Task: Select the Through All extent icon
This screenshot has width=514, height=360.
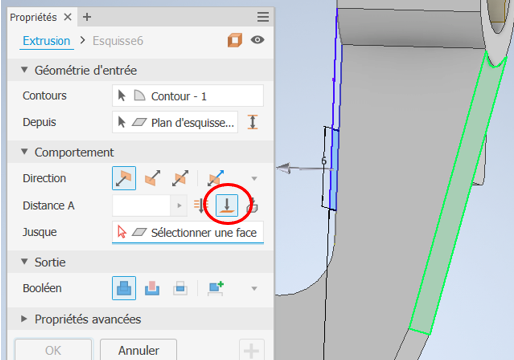Action: (x=201, y=205)
